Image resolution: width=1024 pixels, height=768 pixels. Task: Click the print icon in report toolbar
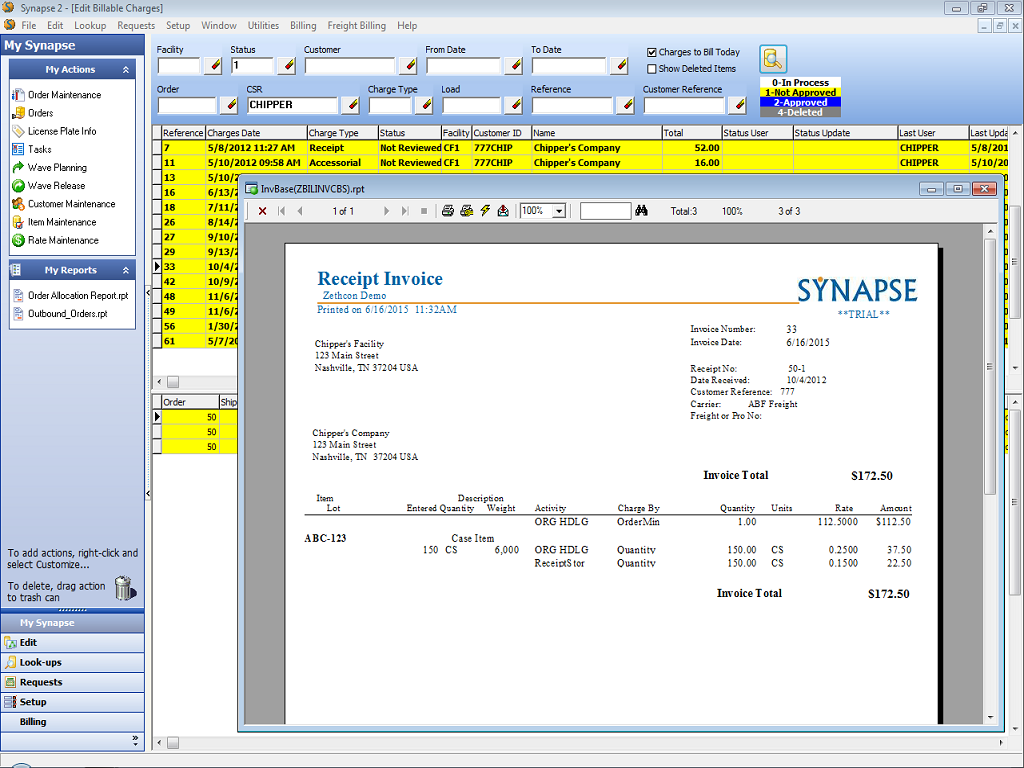pos(447,211)
